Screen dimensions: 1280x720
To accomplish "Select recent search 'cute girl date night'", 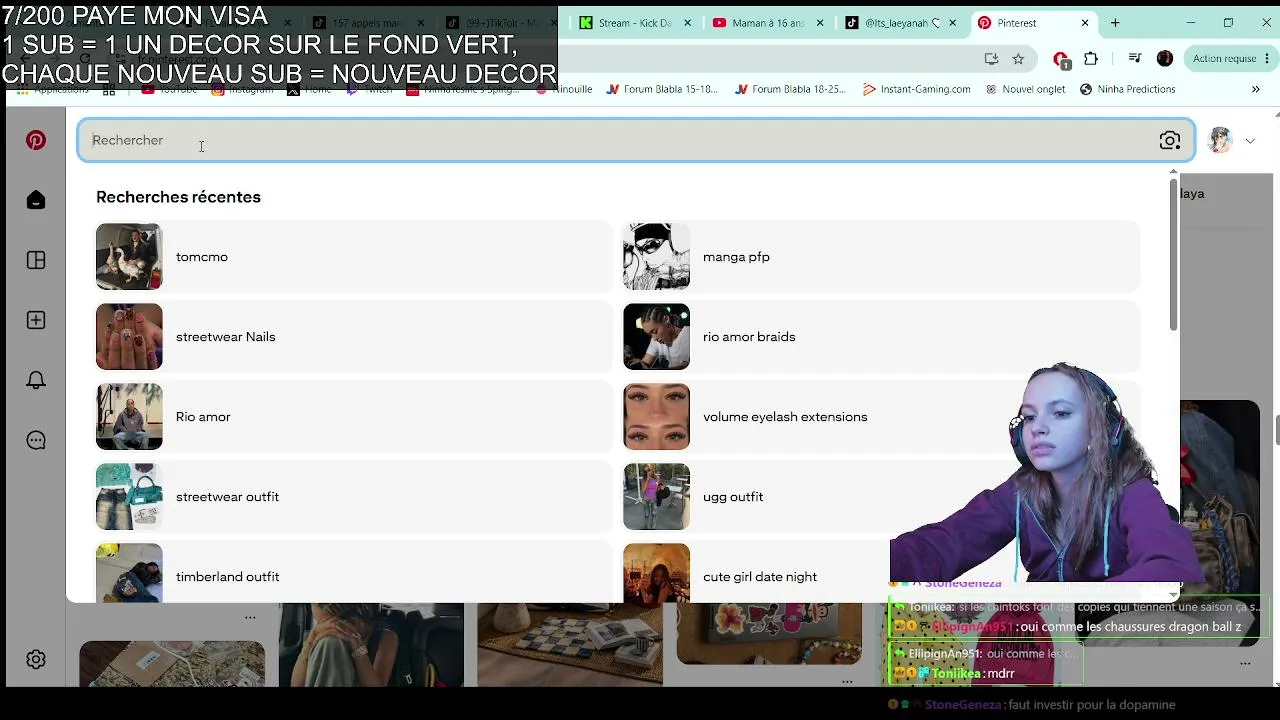I will click(x=881, y=573).
